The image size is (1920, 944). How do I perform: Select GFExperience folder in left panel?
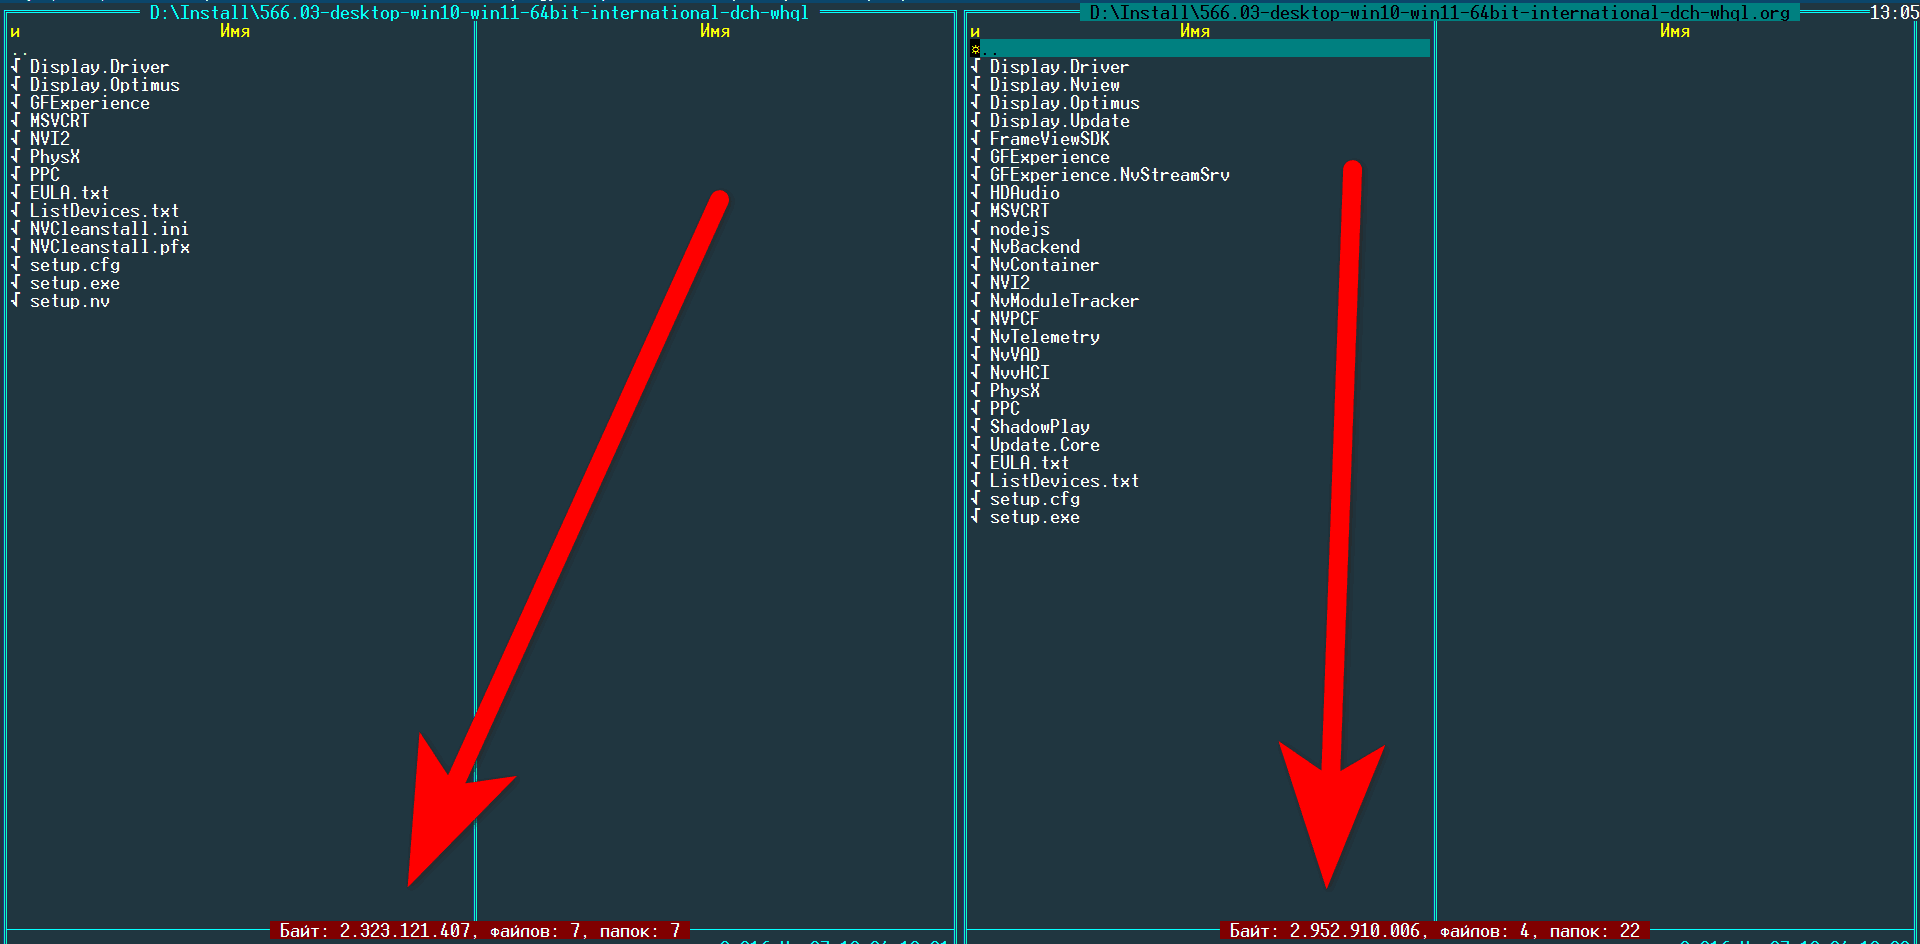[x=89, y=103]
